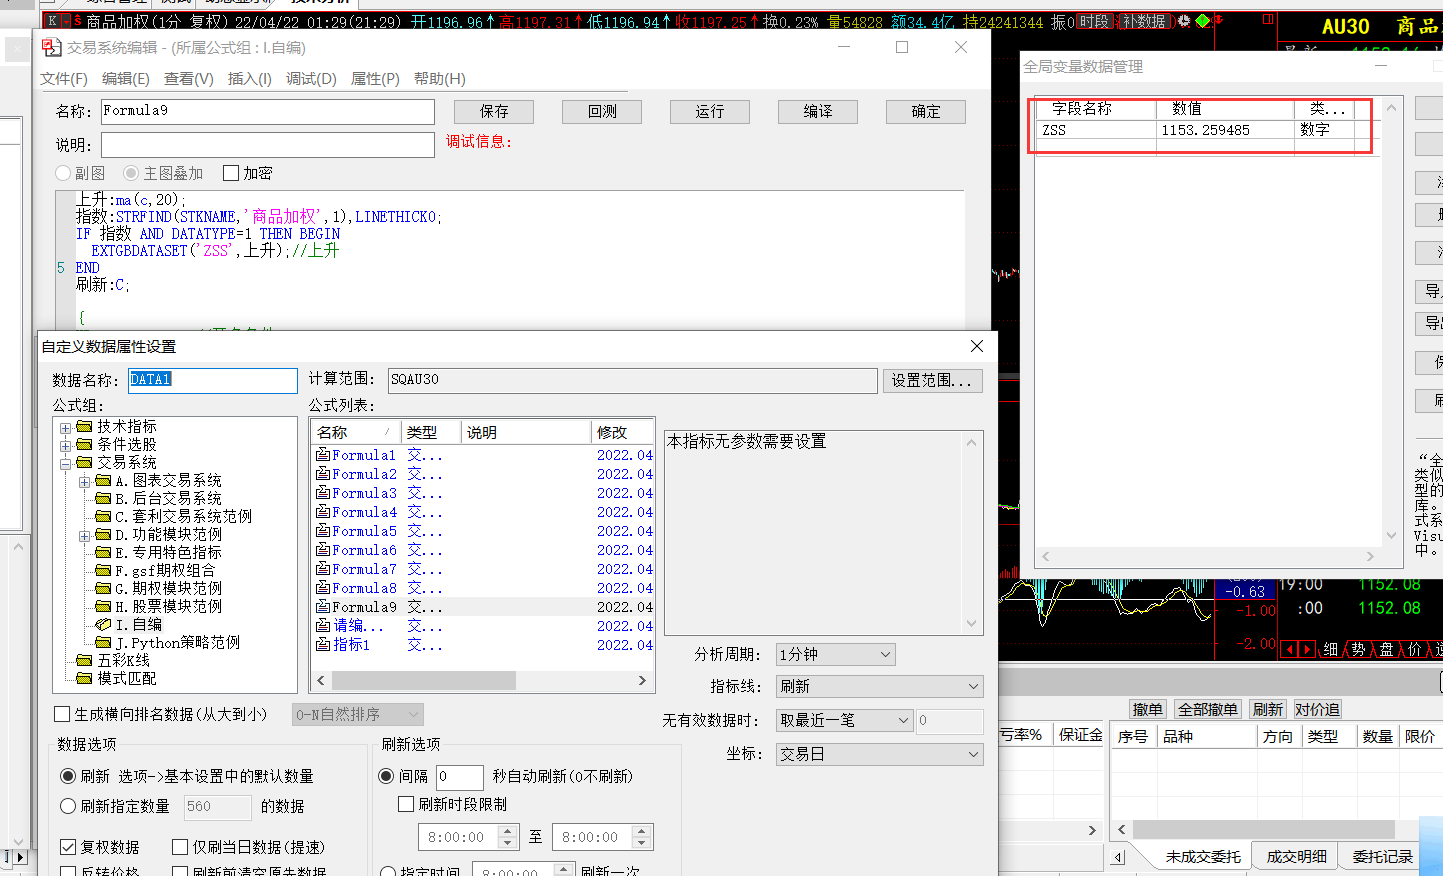Click the formula icon before Formula5
Viewport: 1443px width, 876px height.
click(x=323, y=531)
